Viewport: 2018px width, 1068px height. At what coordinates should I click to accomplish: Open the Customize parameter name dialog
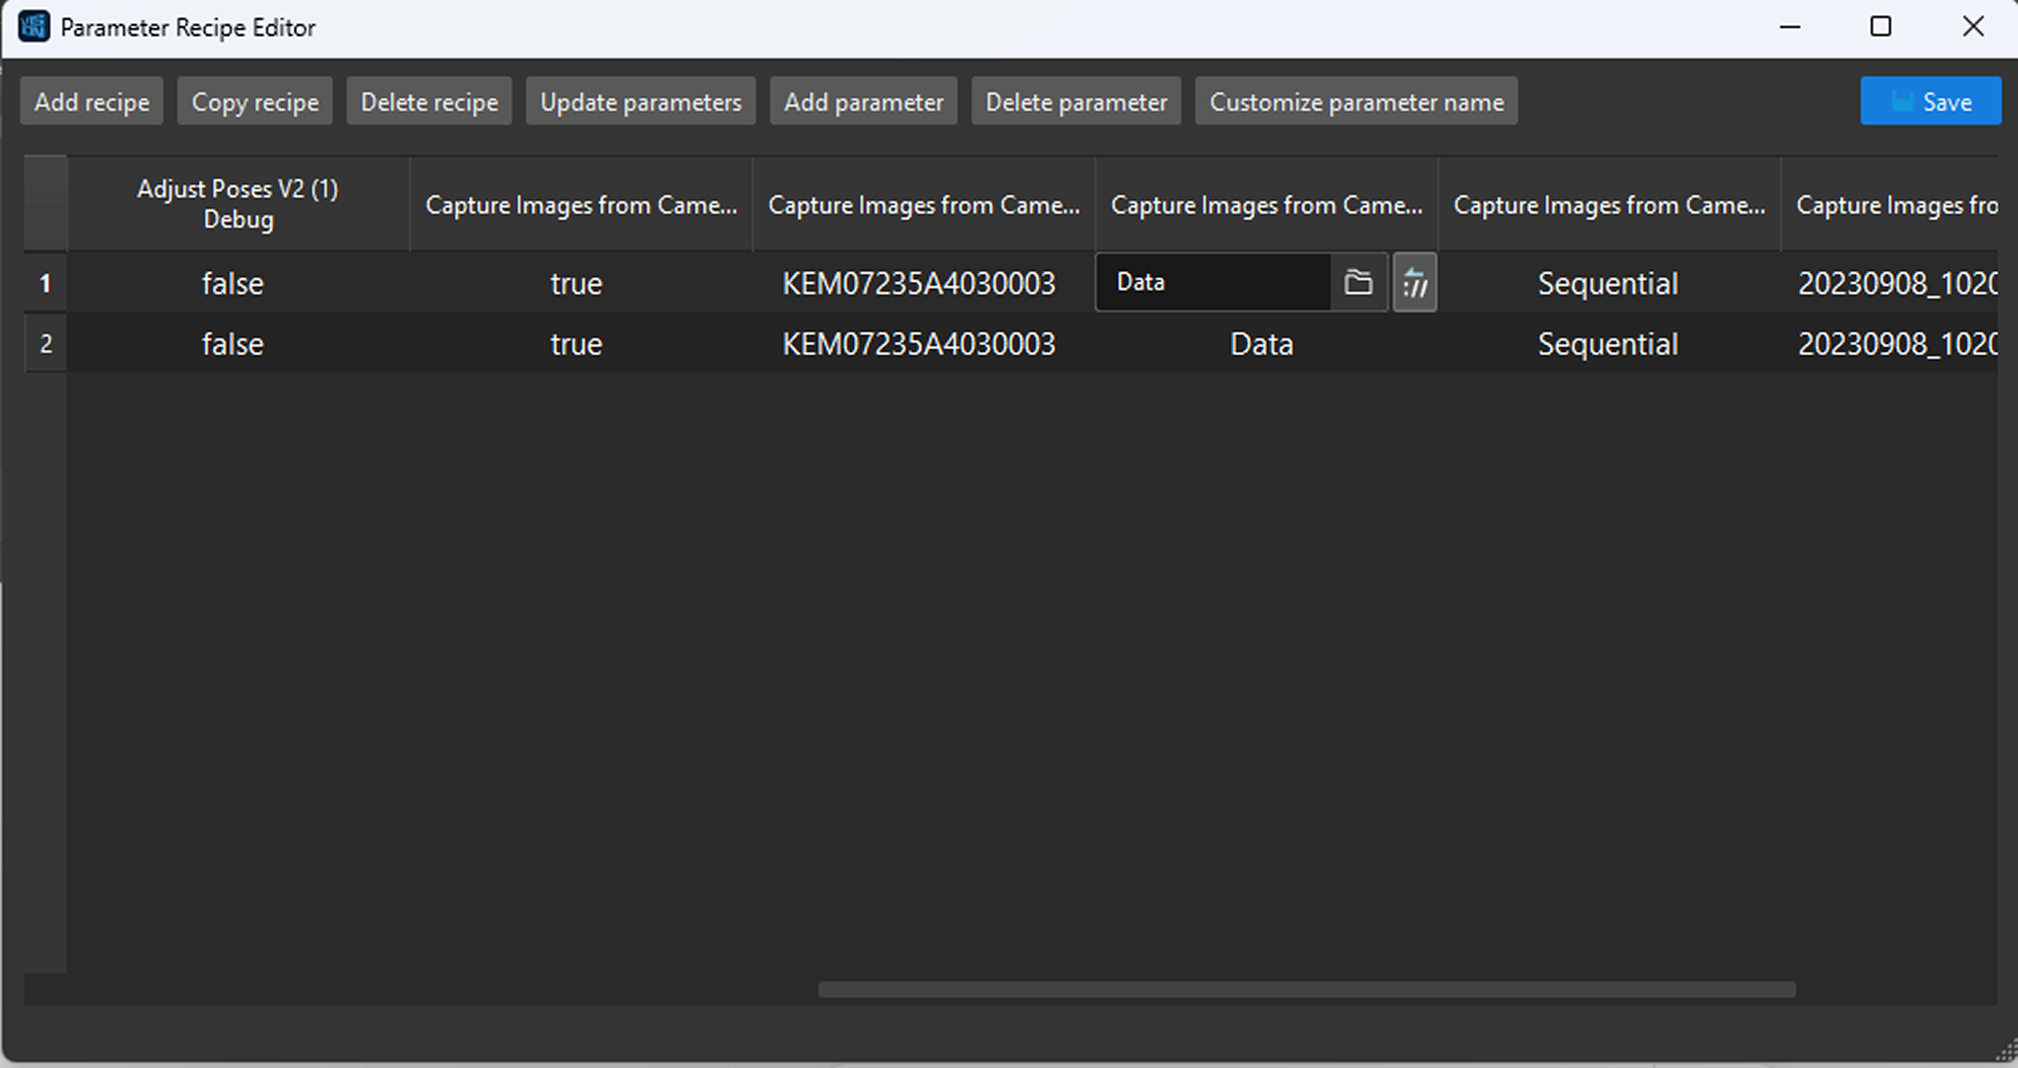point(1356,100)
